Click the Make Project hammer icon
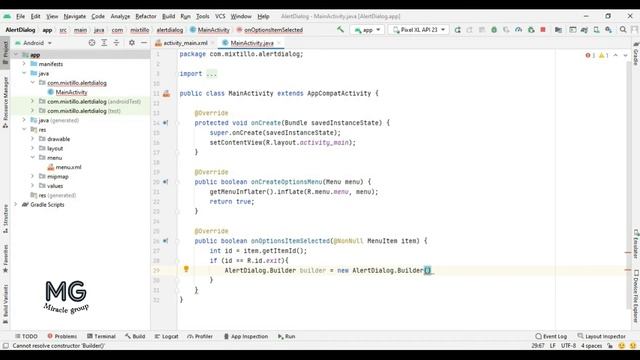The width and height of the screenshot is (640, 360). click(x=340, y=29)
